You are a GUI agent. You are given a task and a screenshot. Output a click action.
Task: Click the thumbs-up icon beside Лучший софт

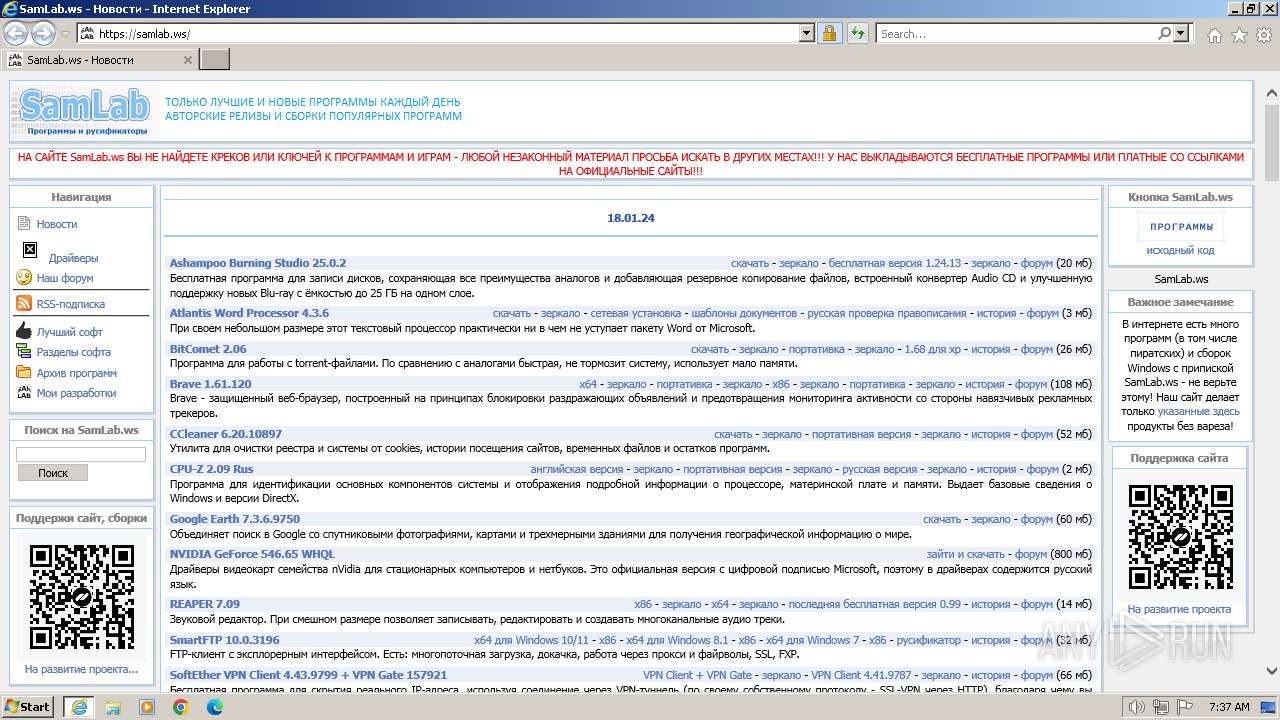(24, 331)
